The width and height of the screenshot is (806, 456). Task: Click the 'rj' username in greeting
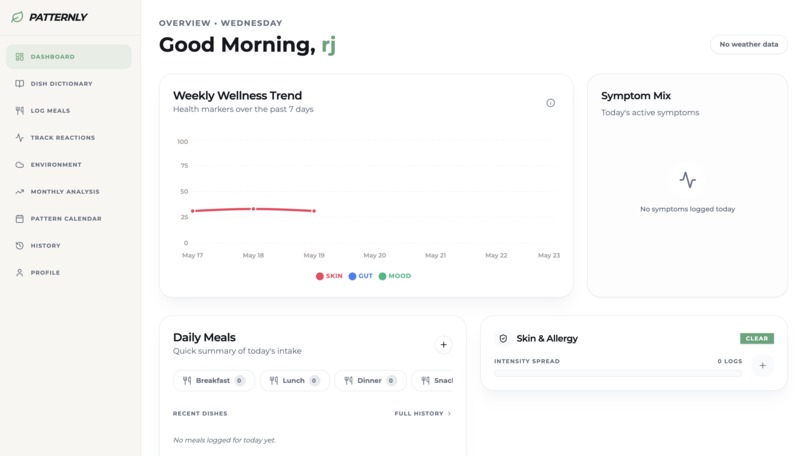click(329, 45)
